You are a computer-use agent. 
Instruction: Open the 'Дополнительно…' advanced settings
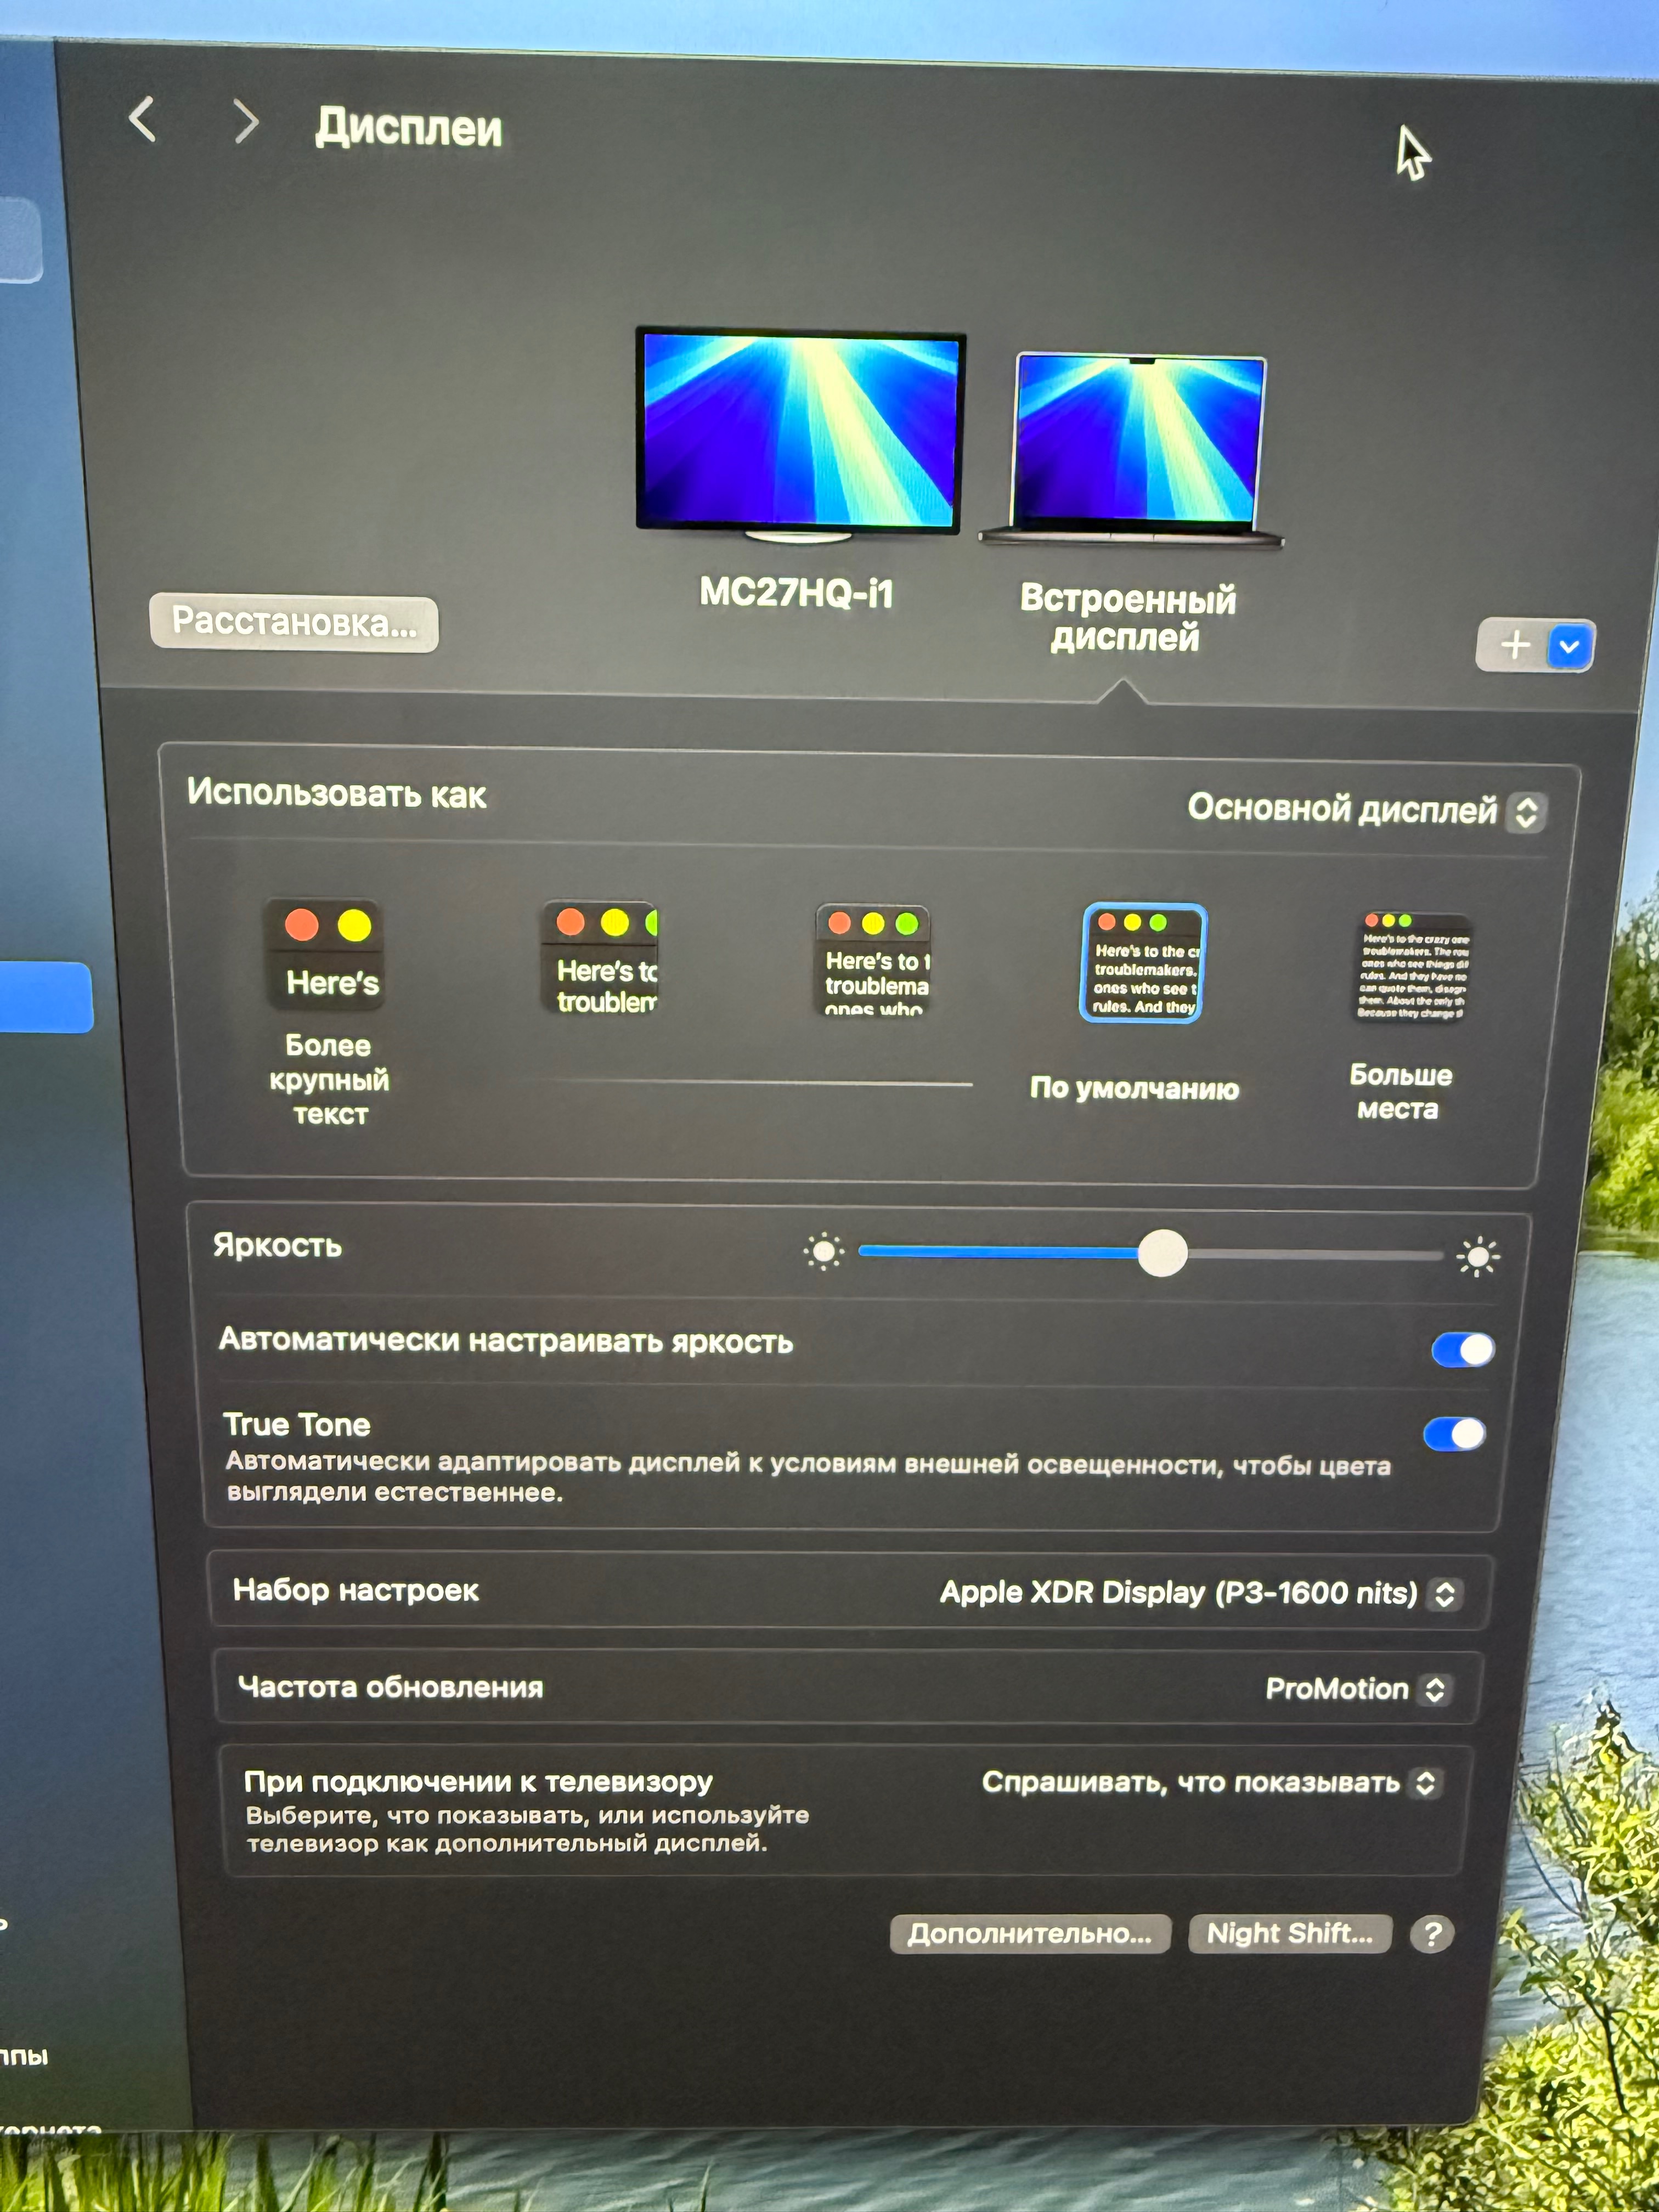pos(1029,1933)
